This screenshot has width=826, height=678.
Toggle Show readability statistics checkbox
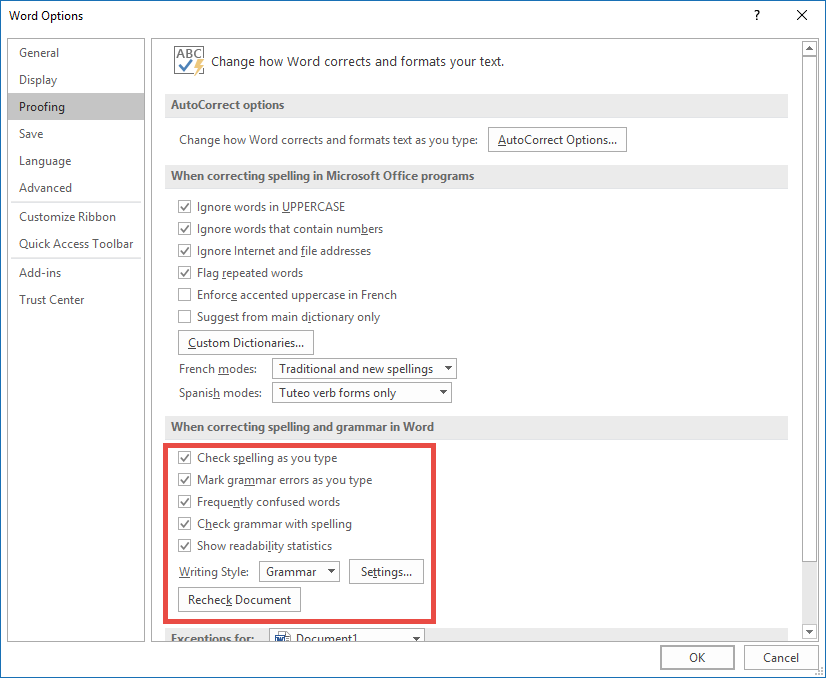[184, 546]
